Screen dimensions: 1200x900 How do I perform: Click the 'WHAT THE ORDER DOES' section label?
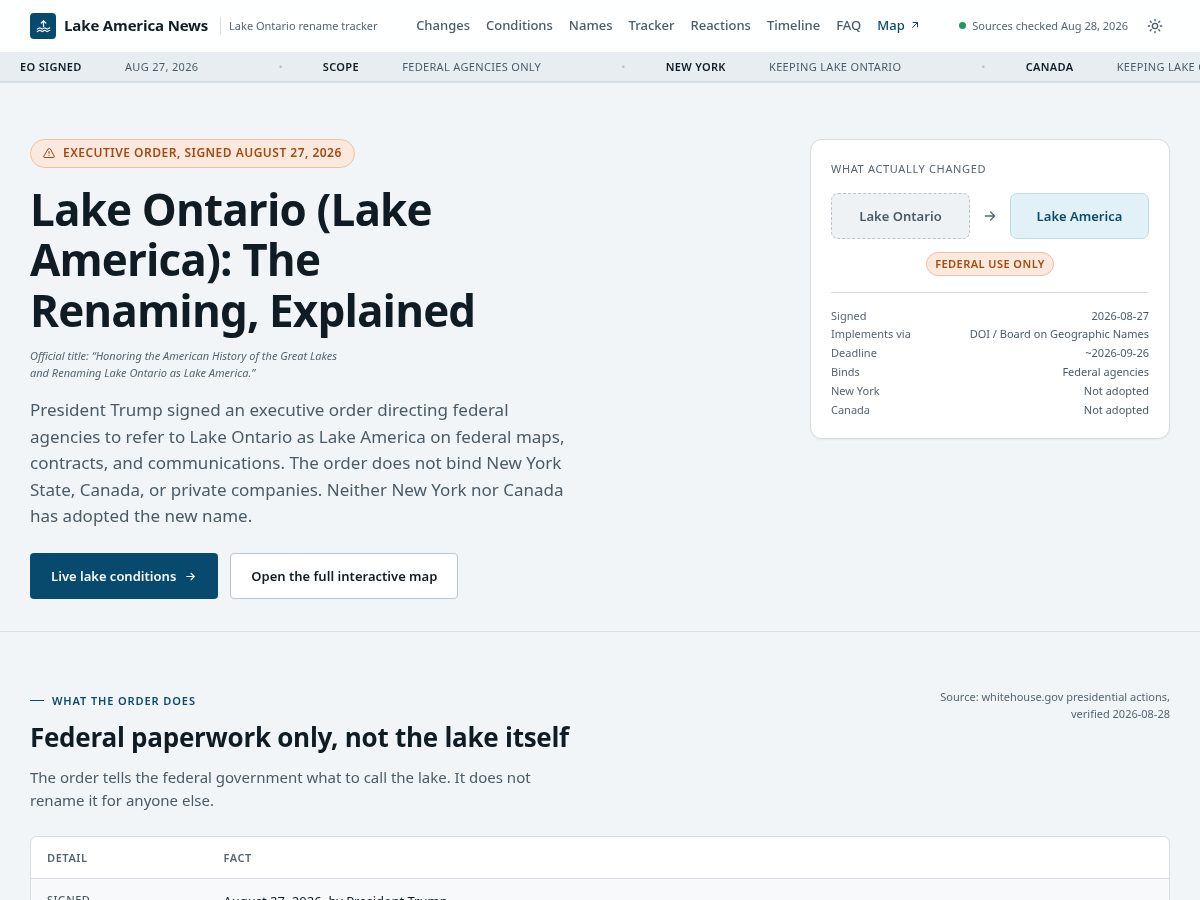[x=124, y=701]
